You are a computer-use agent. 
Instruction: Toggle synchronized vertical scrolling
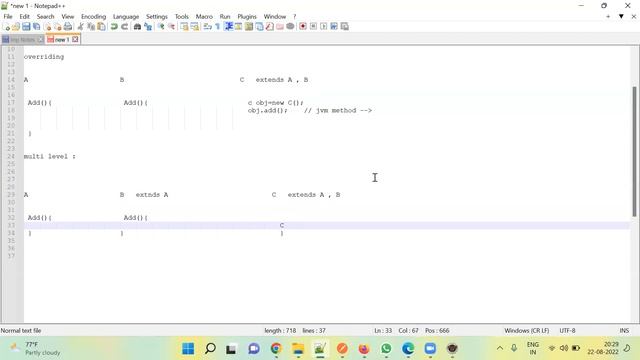(x=184, y=27)
